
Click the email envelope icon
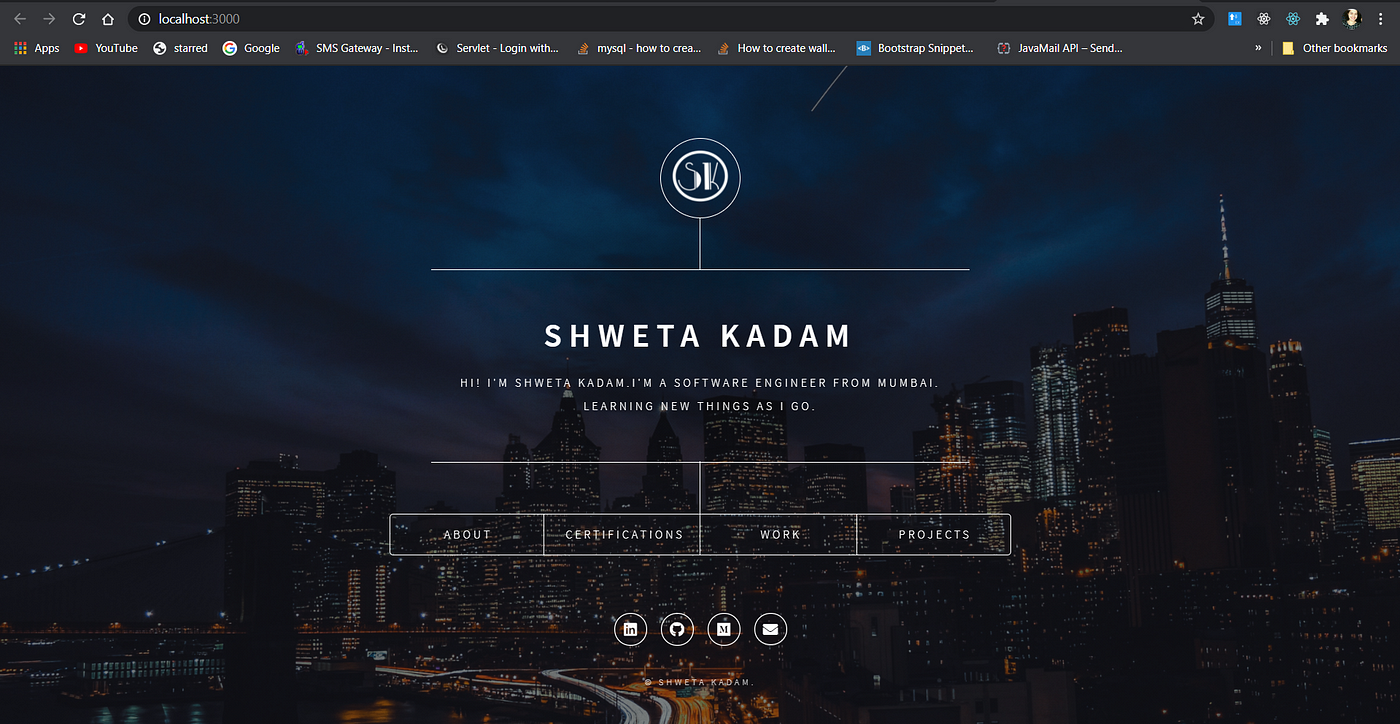770,629
